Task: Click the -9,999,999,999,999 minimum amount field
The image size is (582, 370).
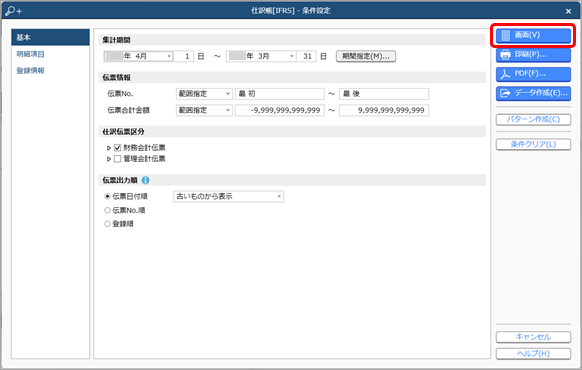Action: point(279,110)
